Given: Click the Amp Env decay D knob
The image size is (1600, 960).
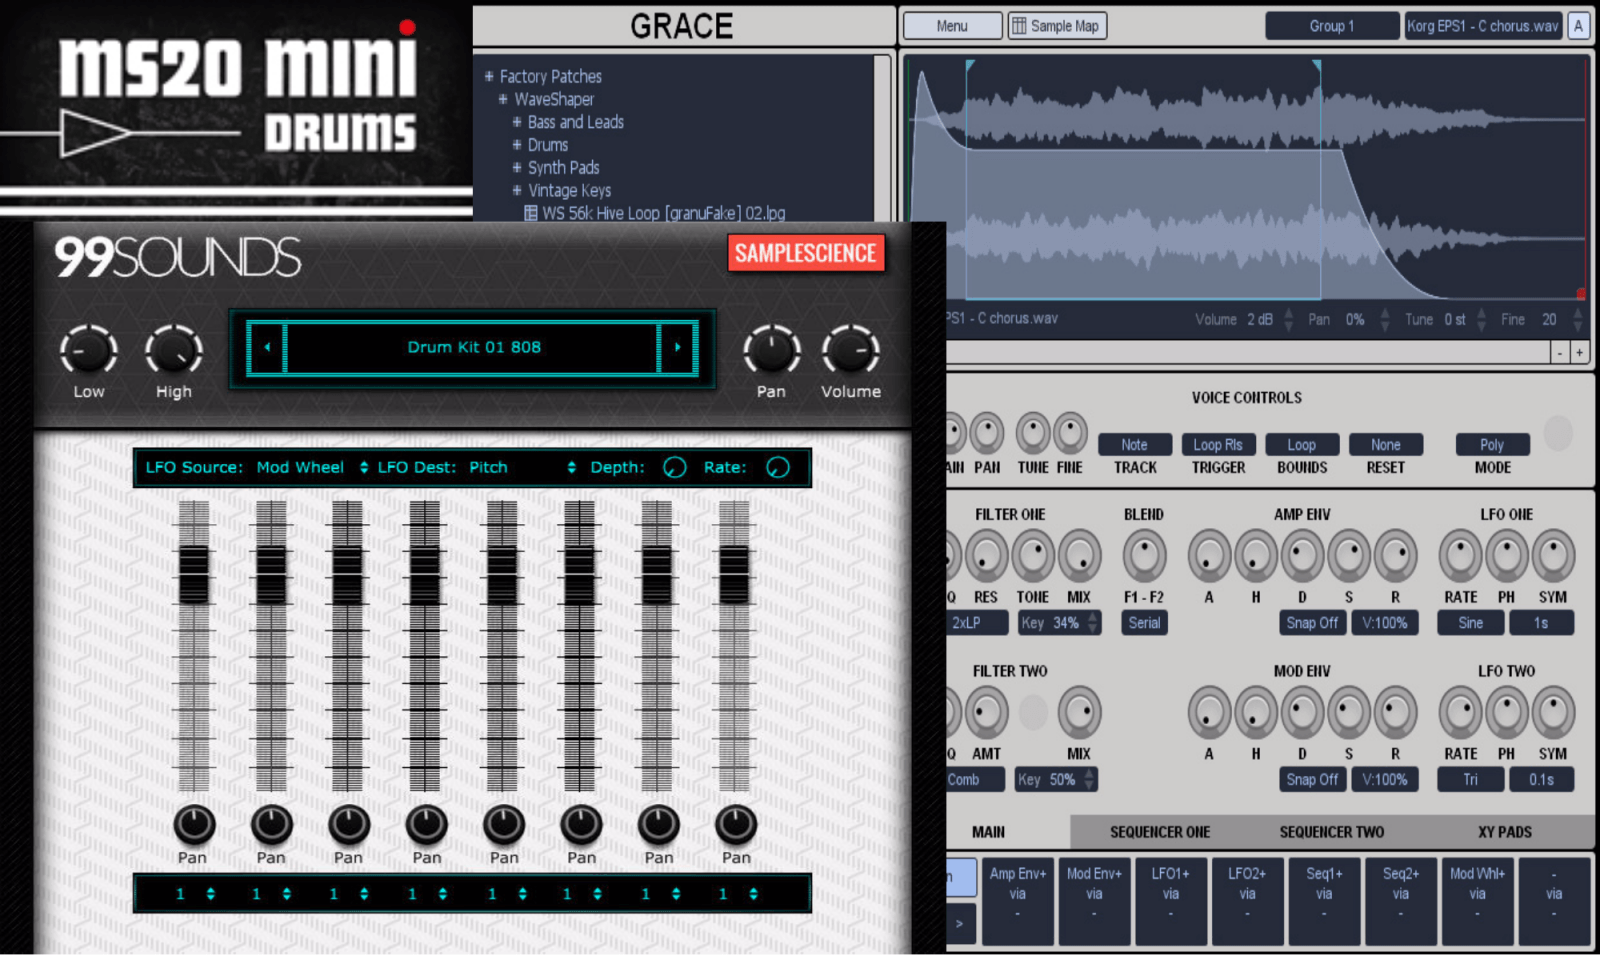Looking at the screenshot, I should (x=1302, y=556).
